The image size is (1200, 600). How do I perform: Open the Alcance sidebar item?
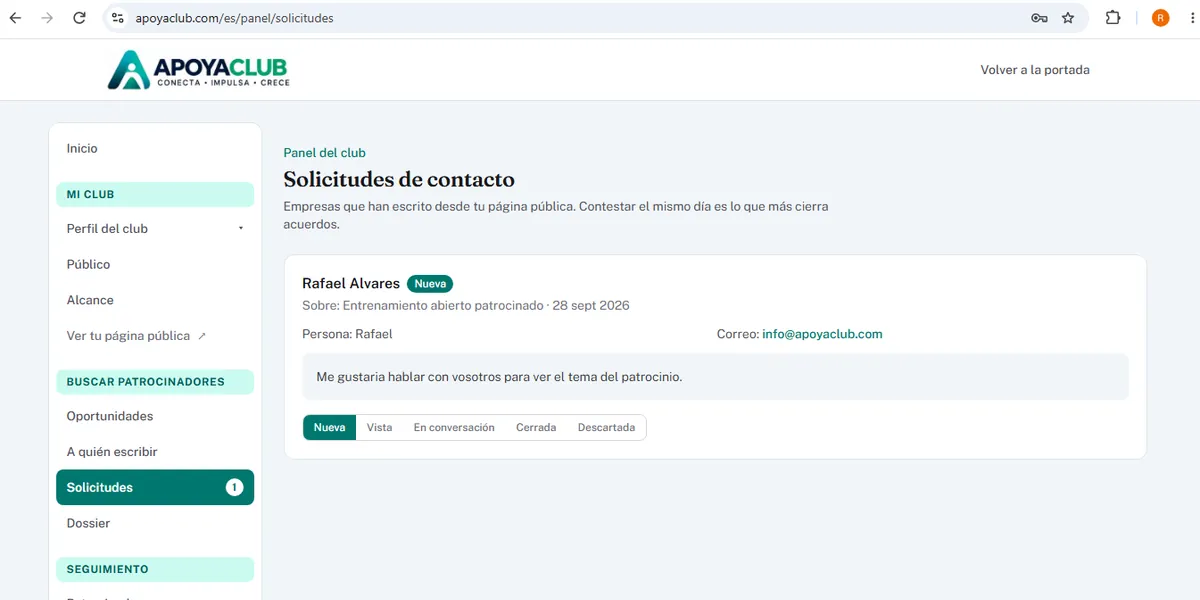click(155, 300)
